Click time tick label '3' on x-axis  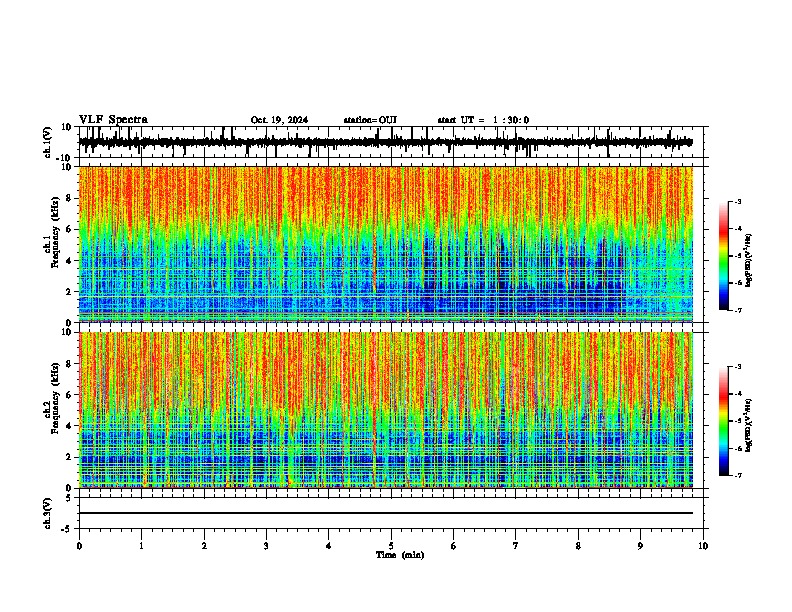click(267, 546)
